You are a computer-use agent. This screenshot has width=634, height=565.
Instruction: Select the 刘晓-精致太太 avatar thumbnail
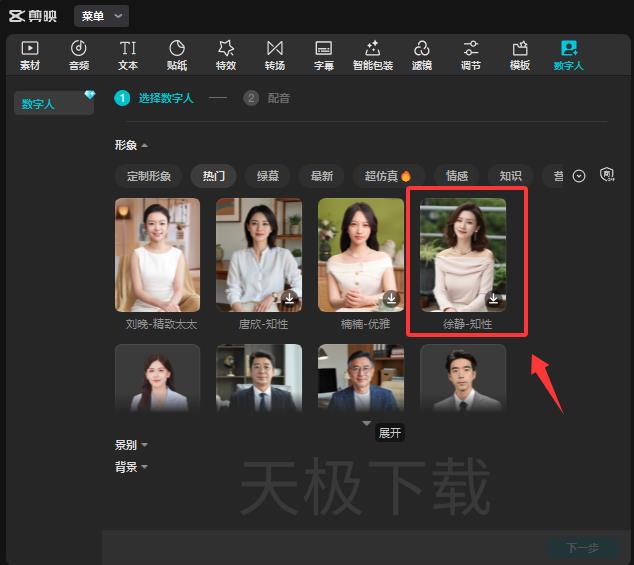tap(157, 255)
